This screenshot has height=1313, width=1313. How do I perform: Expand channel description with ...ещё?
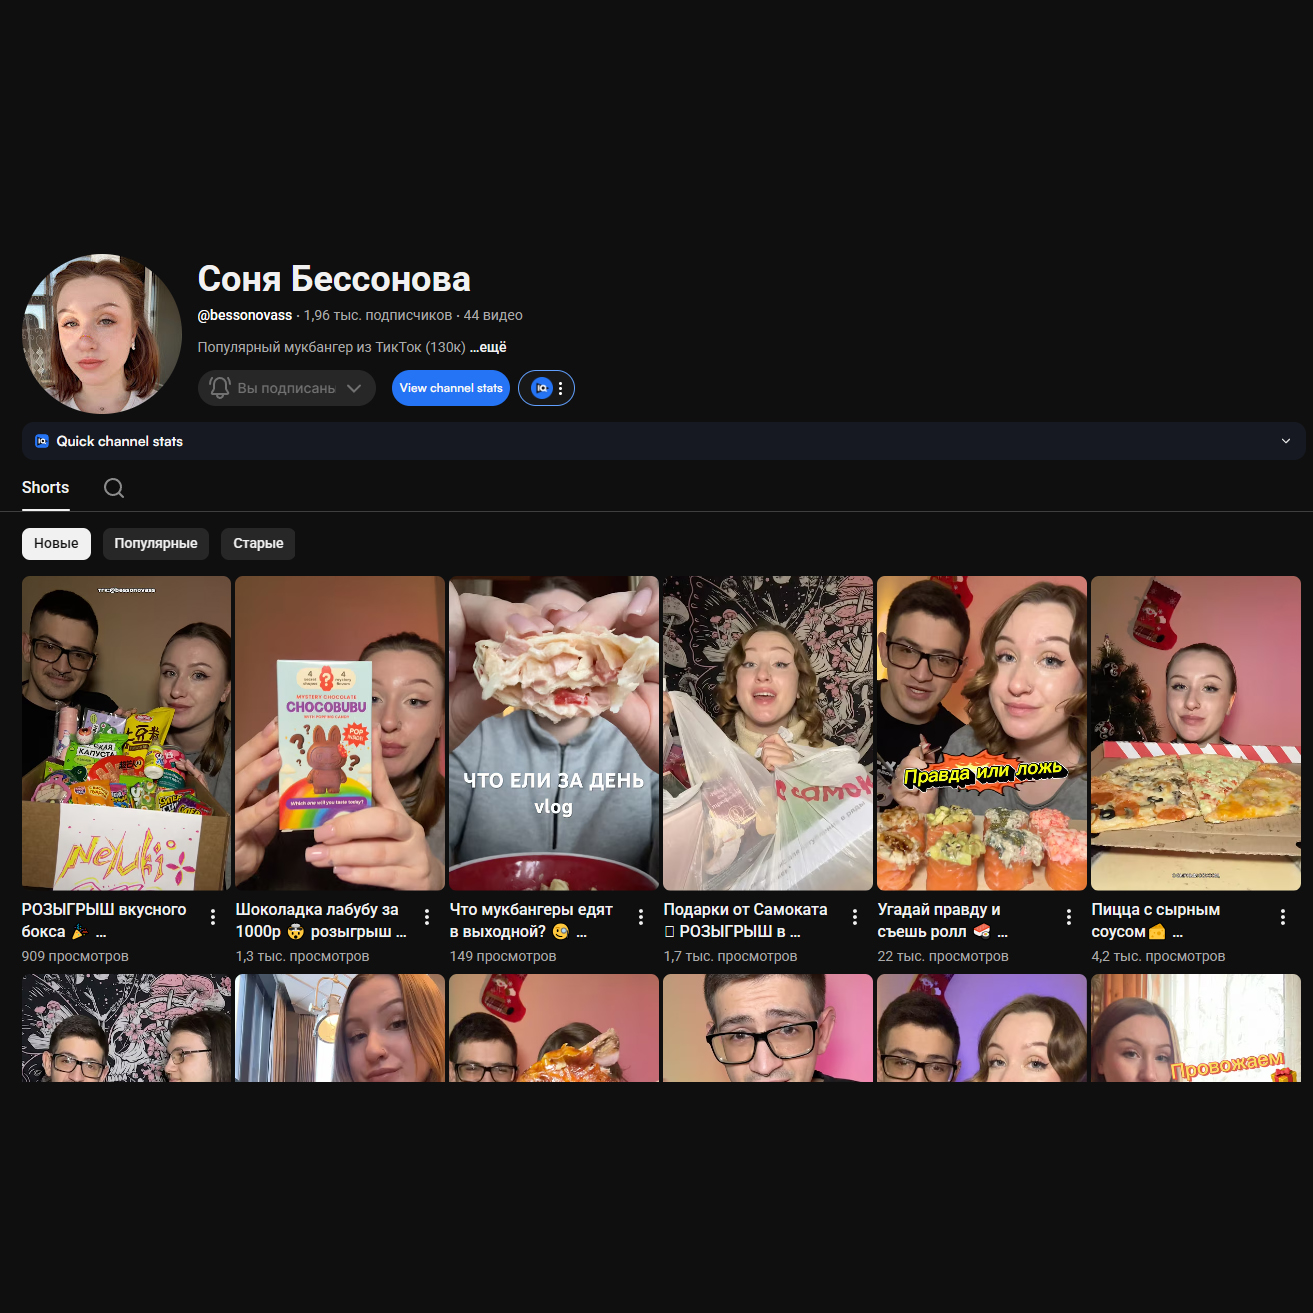coord(489,347)
